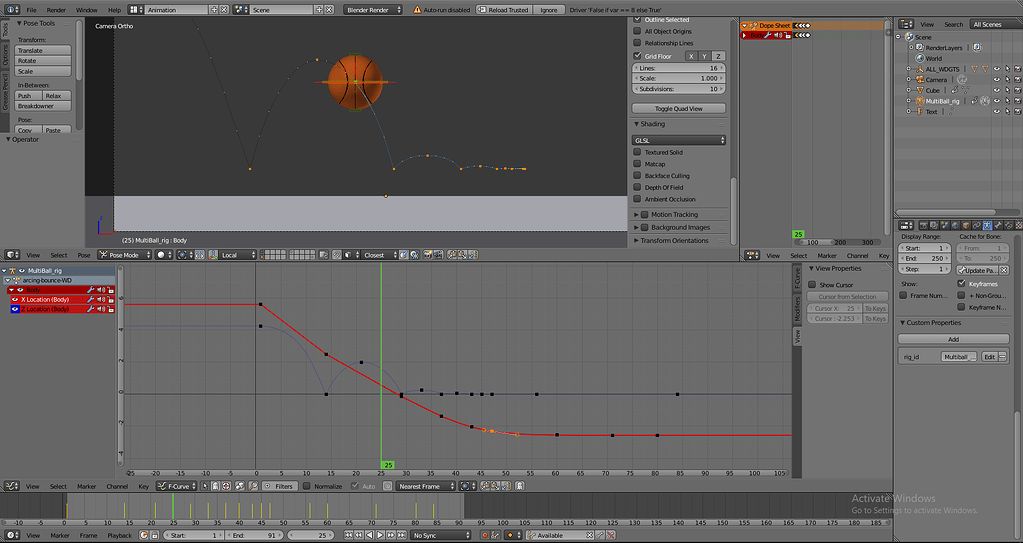This screenshot has height=543, width=1023.
Task: Open the Blender Render engine dropdown
Action: tap(373, 10)
